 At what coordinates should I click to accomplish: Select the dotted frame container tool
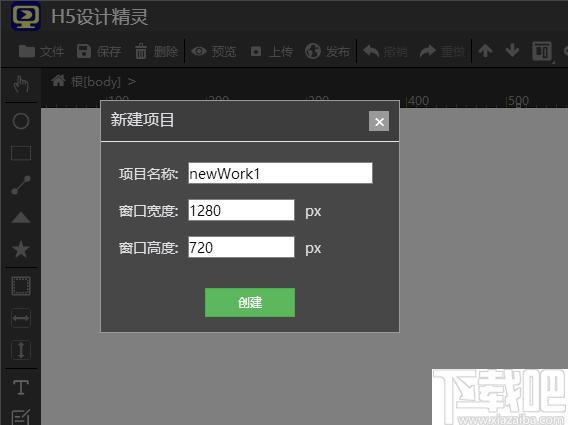click(x=21, y=286)
